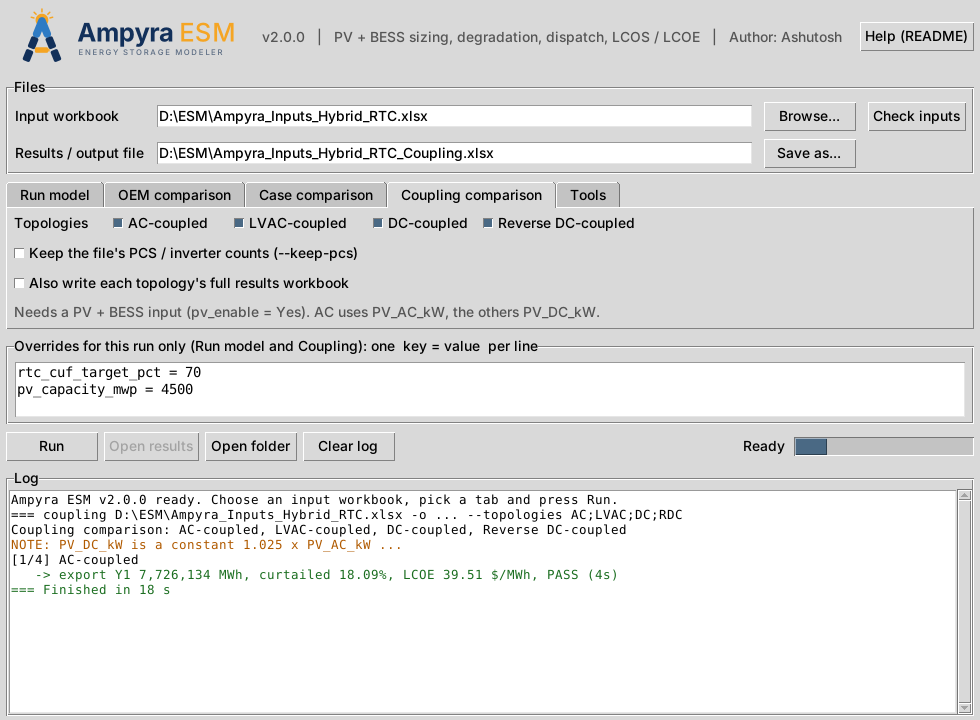Click the Coupling comparison: AC-coupled log line
Viewport: 980px width, 720px height.
319,530
